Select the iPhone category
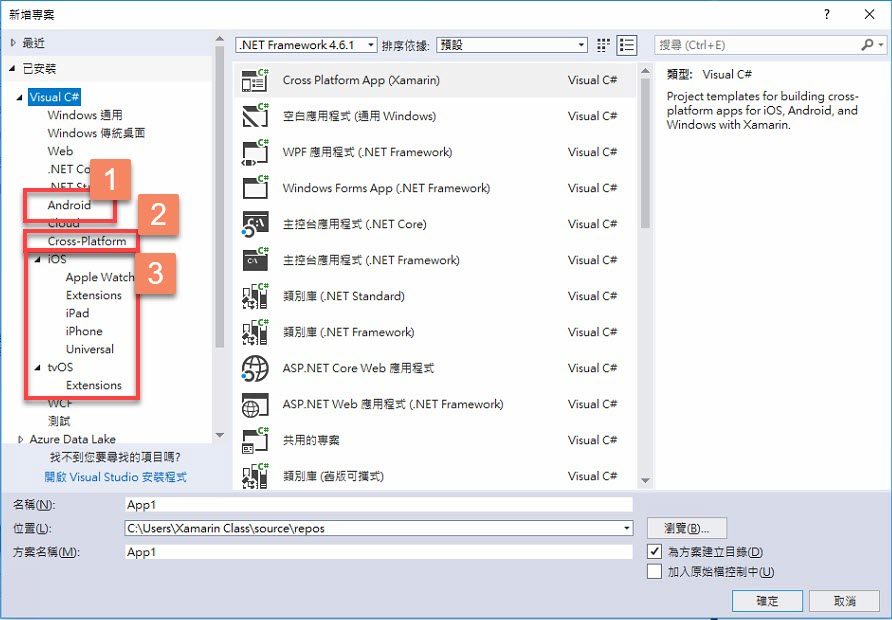Image resolution: width=892 pixels, height=620 pixels. [84, 331]
